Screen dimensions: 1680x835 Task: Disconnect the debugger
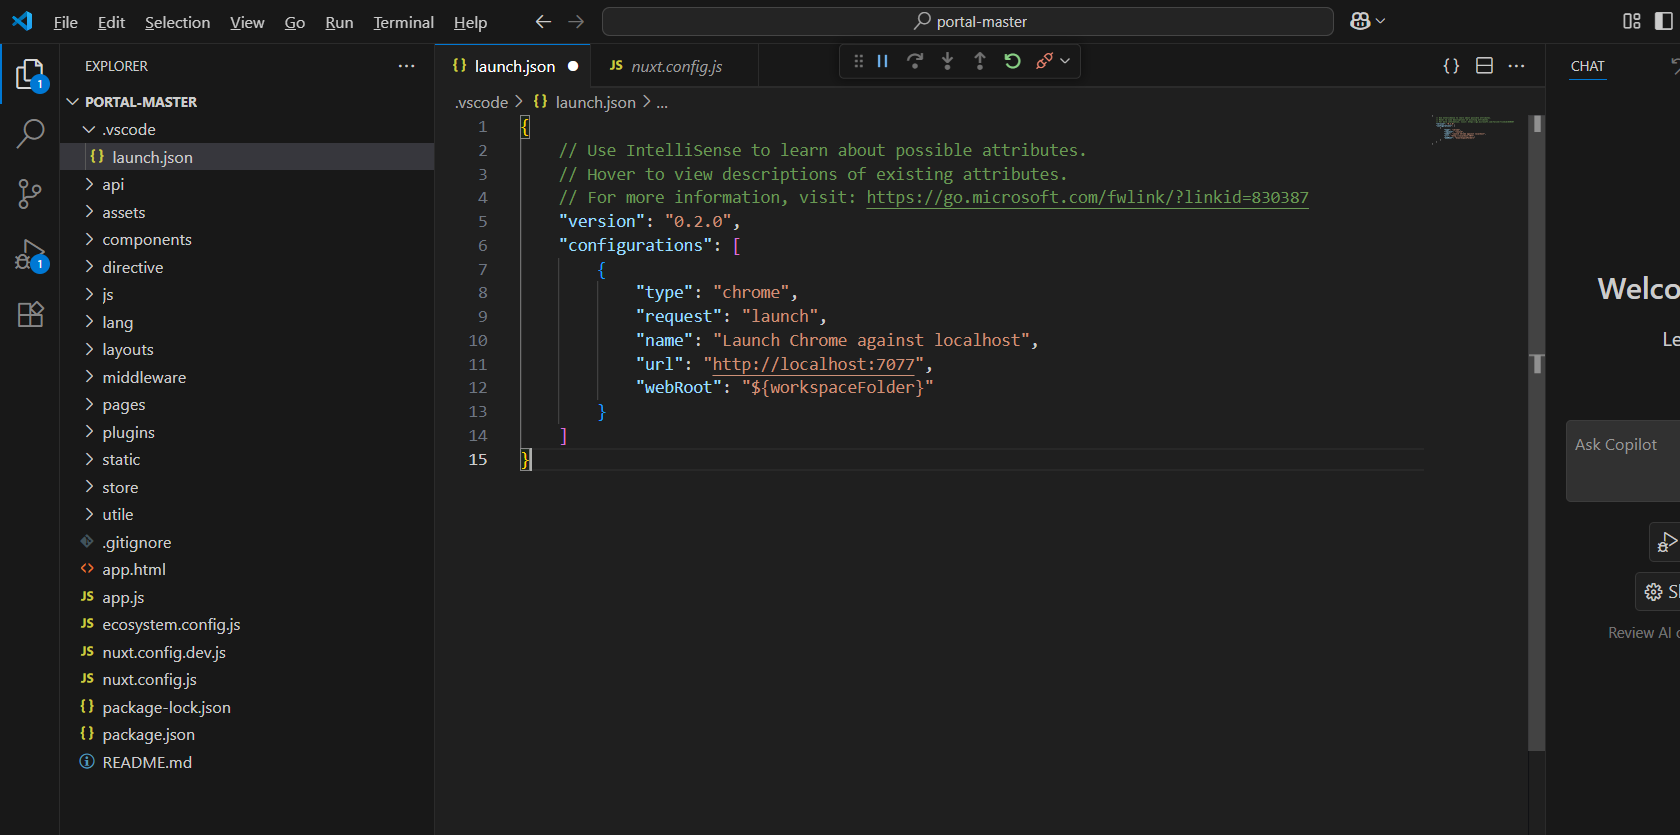(x=1044, y=62)
